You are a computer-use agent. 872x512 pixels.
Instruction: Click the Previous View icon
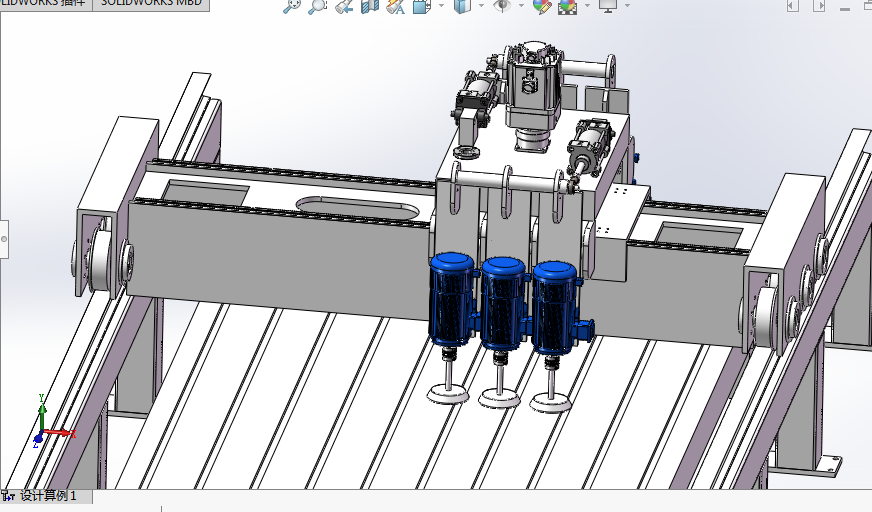tap(344, 6)
